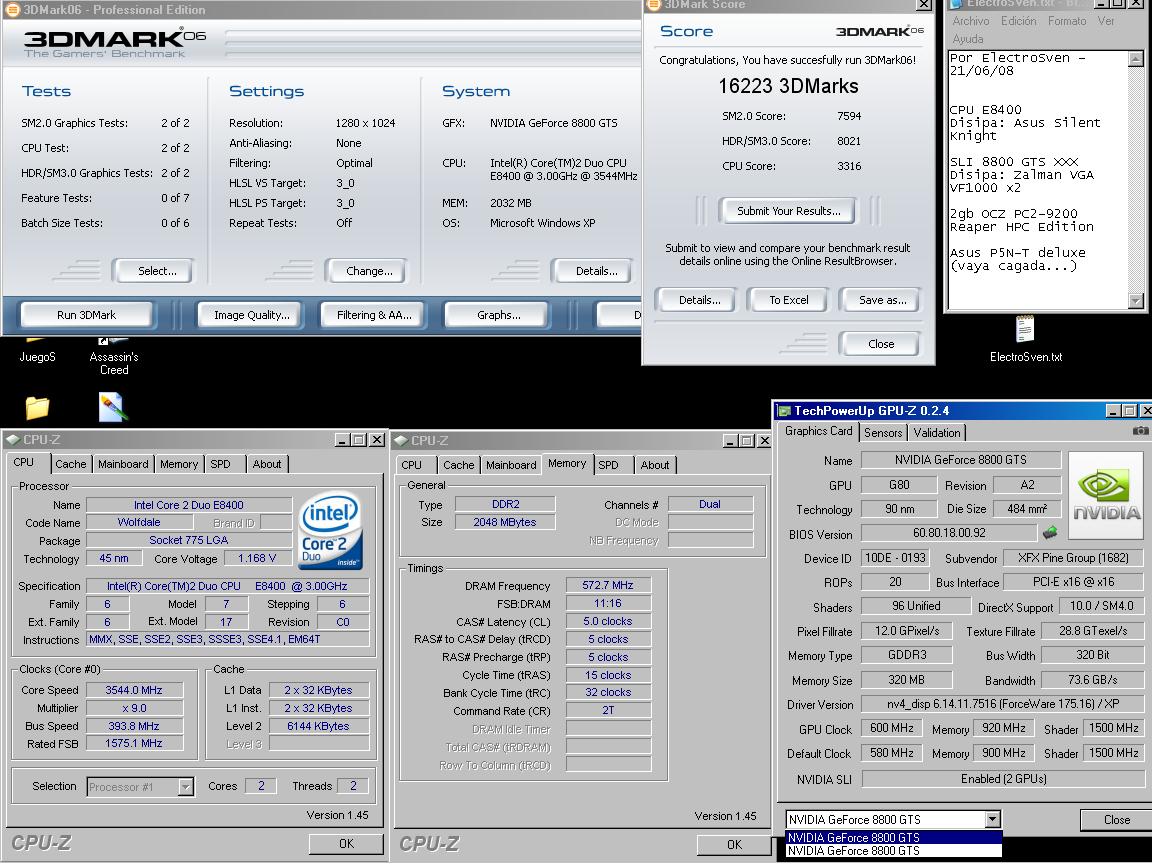Click GPU-Z camera screenshot icon
Image resolution: width=1152 pixels, height=864 pixels.
(x=1140, y=431)
